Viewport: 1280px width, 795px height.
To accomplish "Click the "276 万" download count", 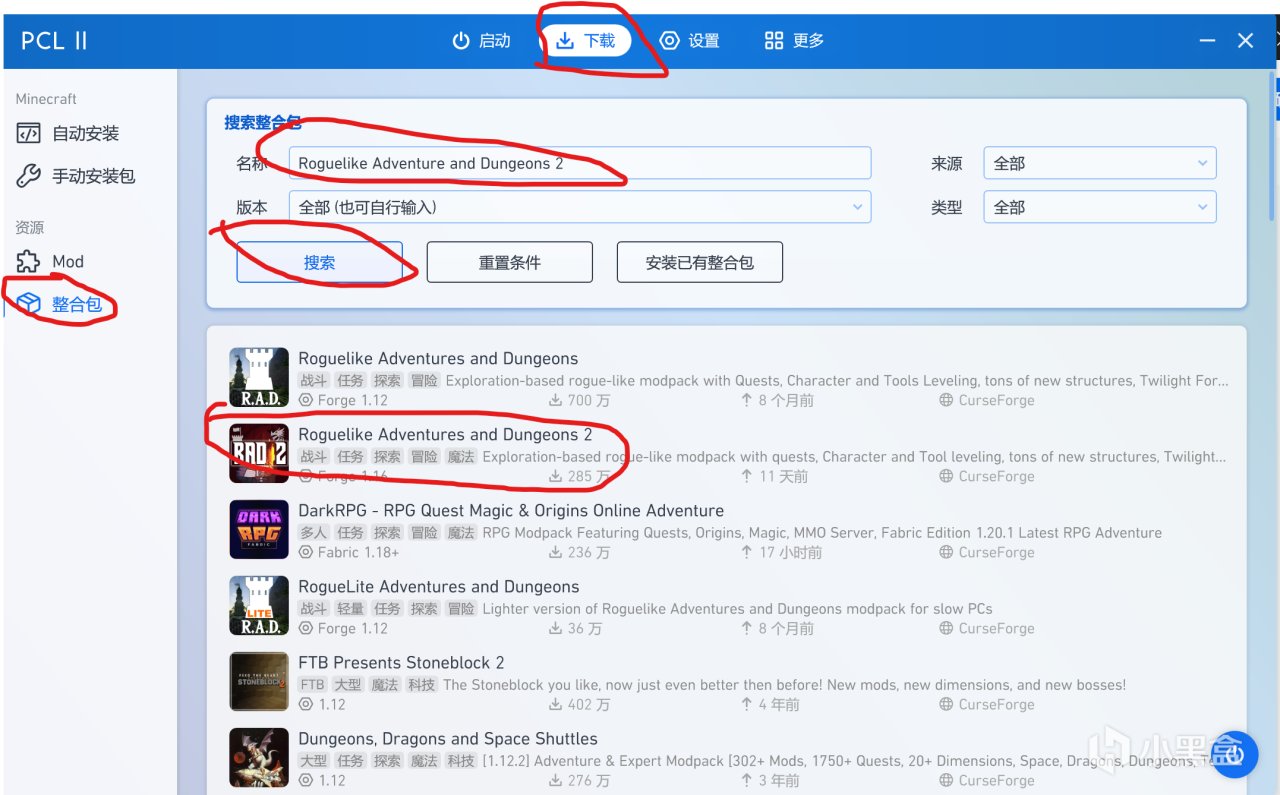I will 588,780.
